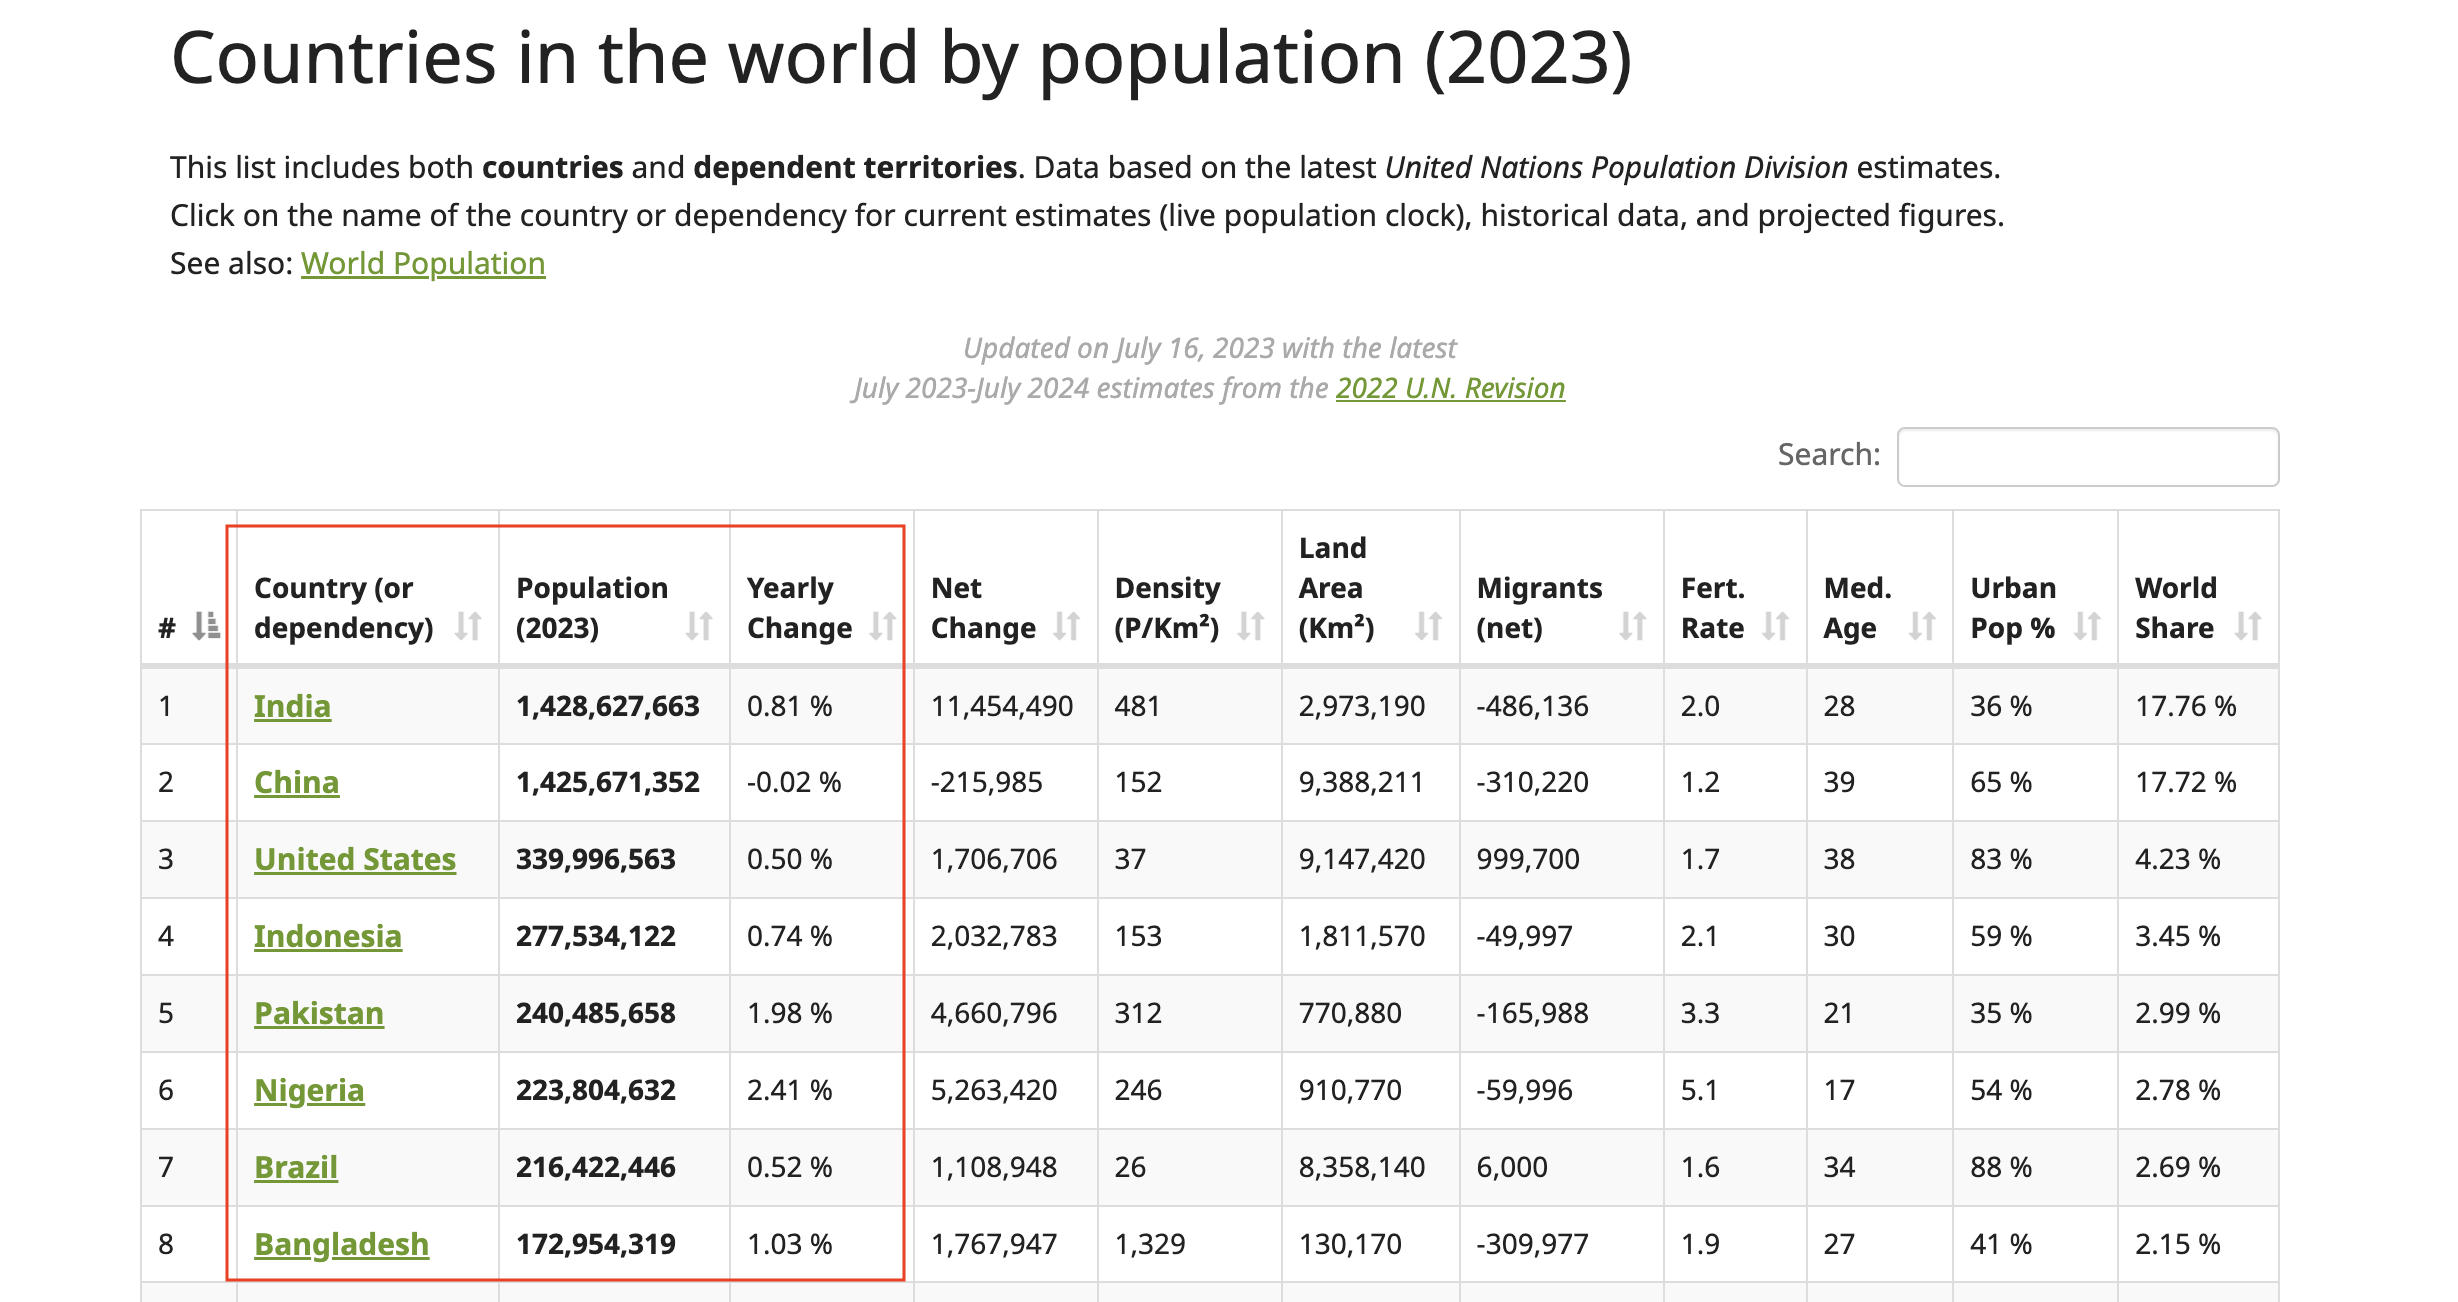
Task: Open the Brazil country page
Action: [x=296, y=1167]
